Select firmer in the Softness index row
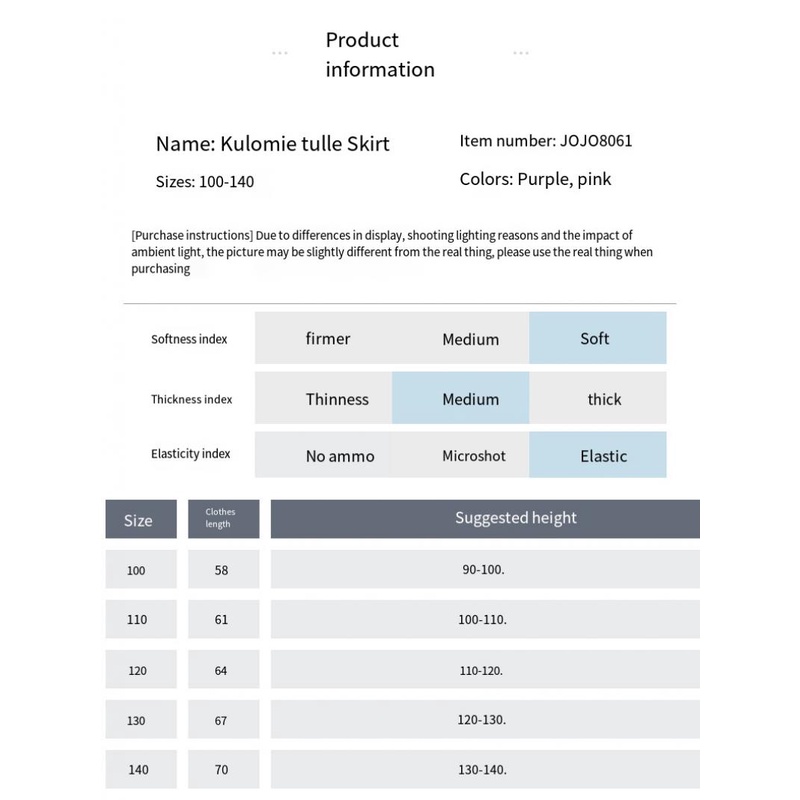 pos(328,338)
